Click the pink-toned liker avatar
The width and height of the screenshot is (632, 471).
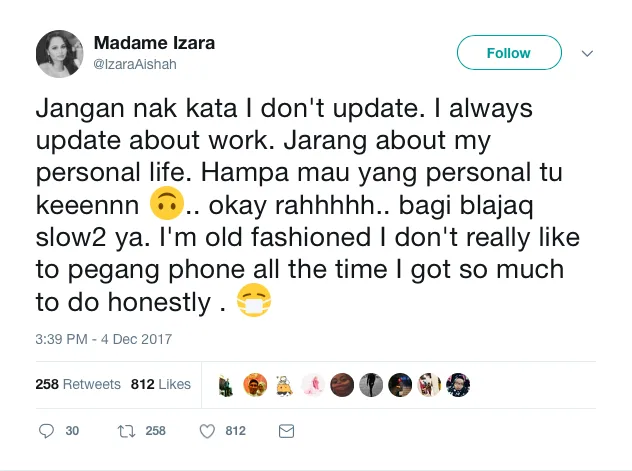(314, 384)
